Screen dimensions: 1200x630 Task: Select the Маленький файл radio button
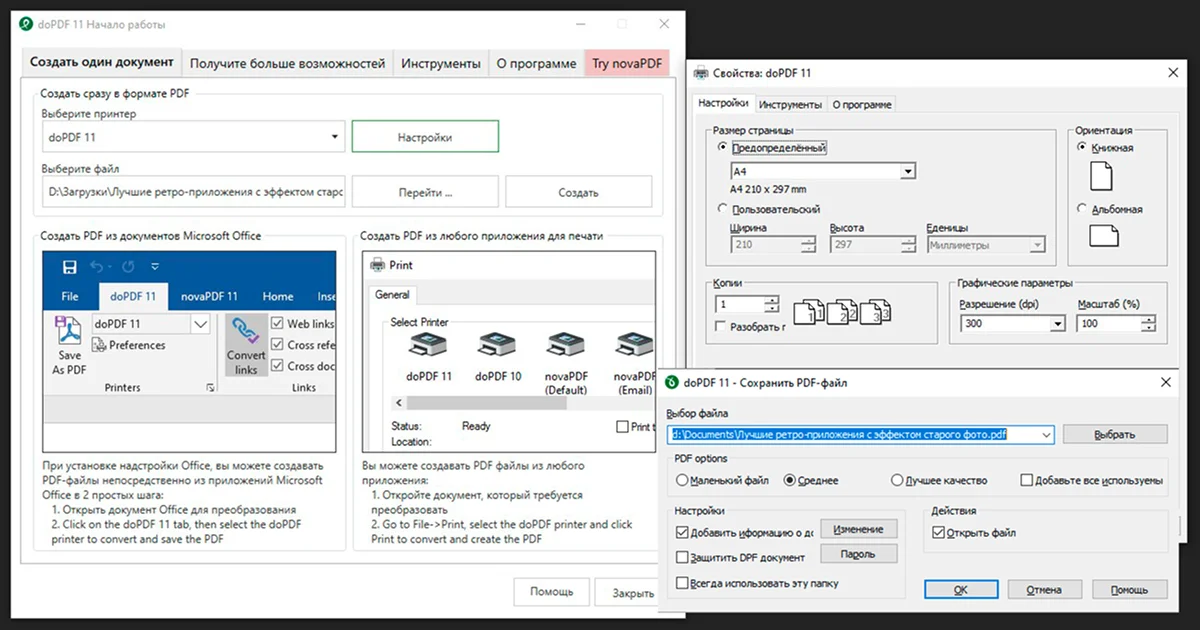point(682,480)
